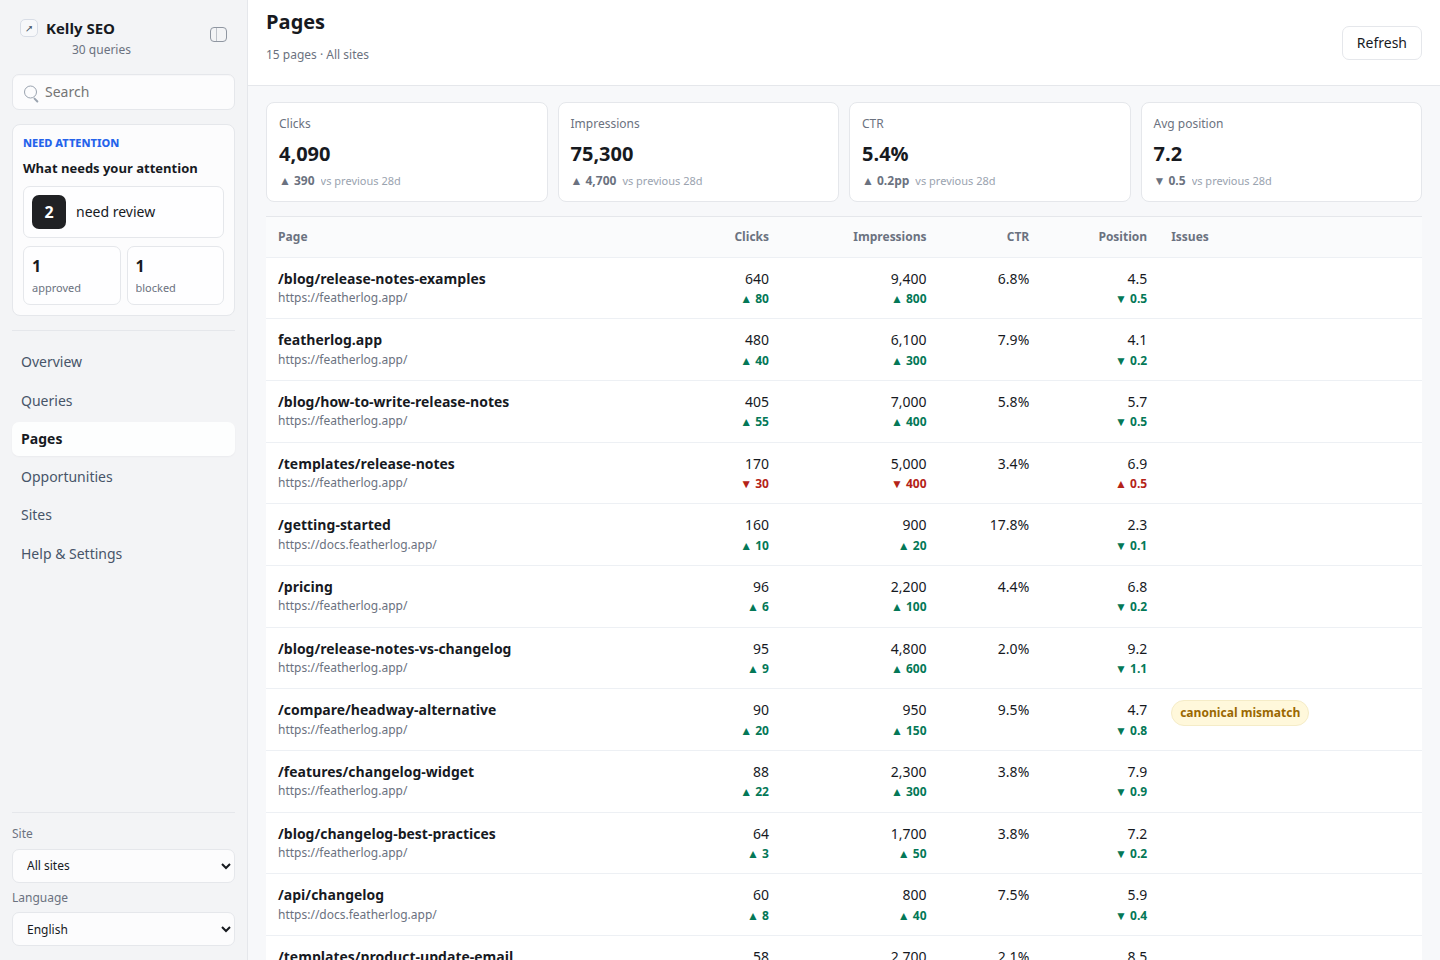This screenshot has height=960, width=1440.
Task: Open /blog/how-to-write-release-notes row
Action: [x=844, y=411]
